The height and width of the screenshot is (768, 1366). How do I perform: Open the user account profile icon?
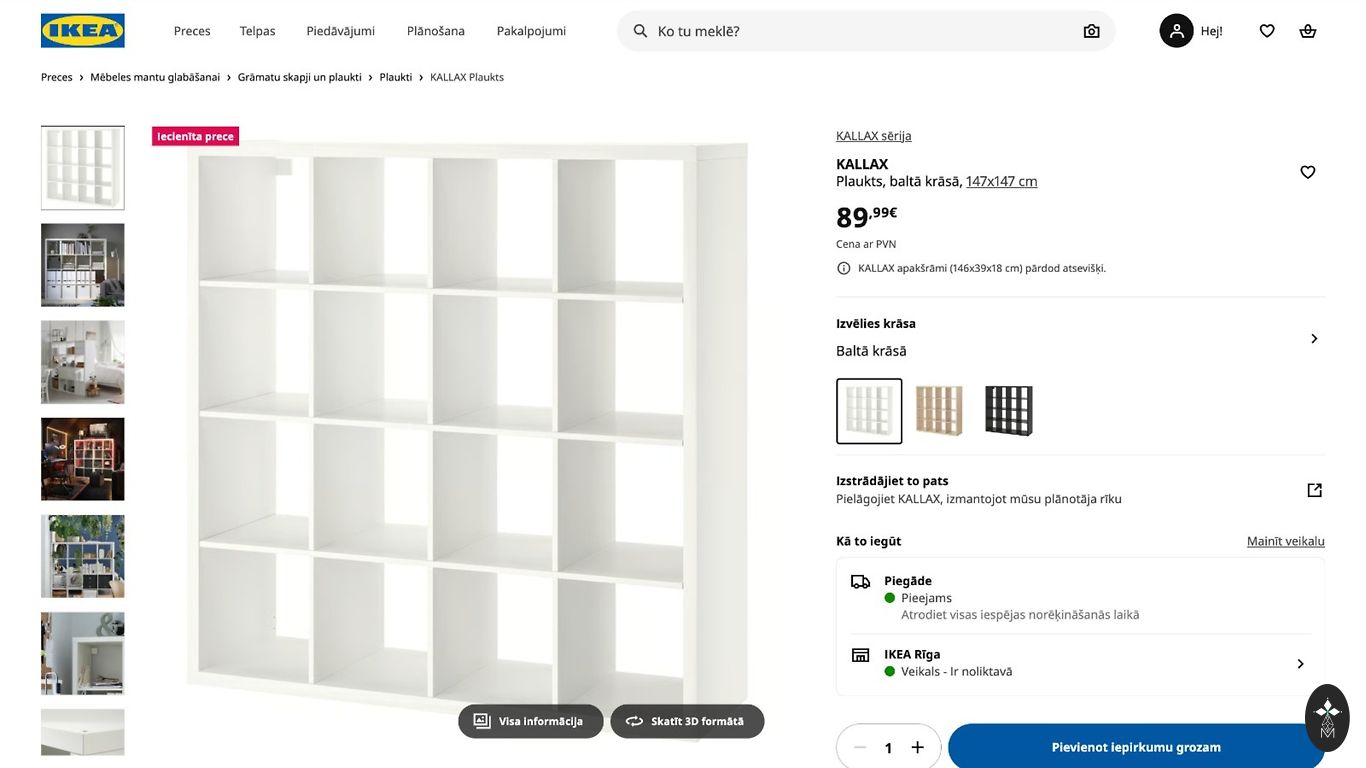pos(1176,31)
